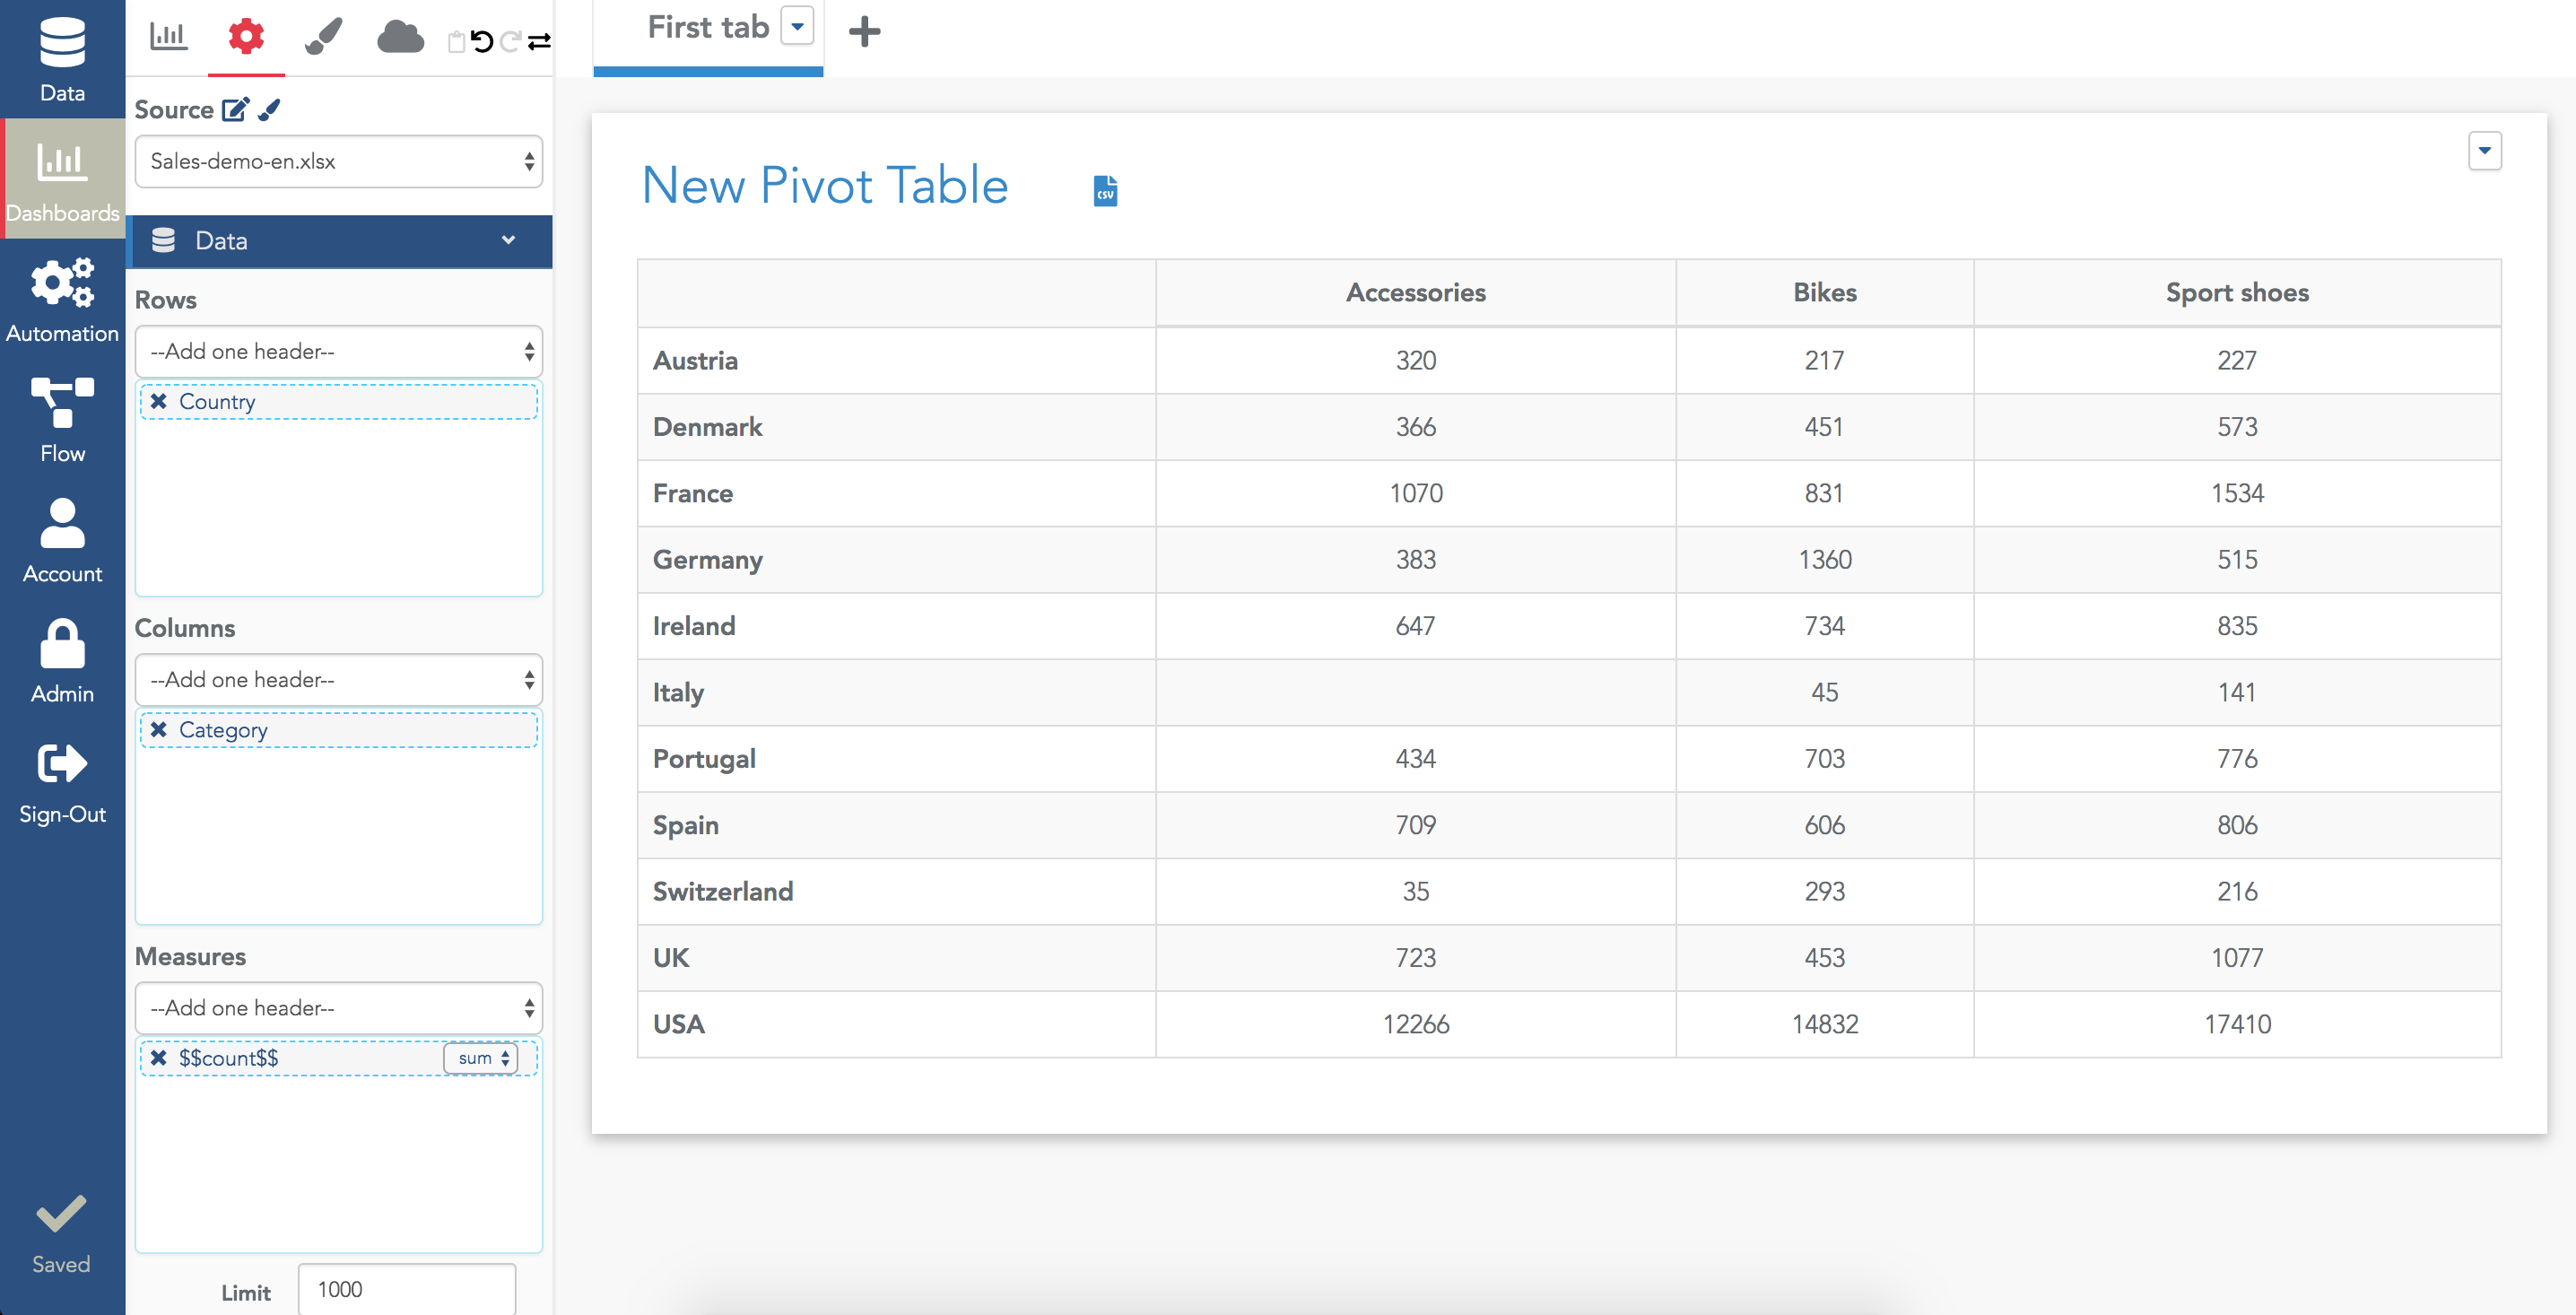
Task: Click the France row label
Action: [692, 493]
